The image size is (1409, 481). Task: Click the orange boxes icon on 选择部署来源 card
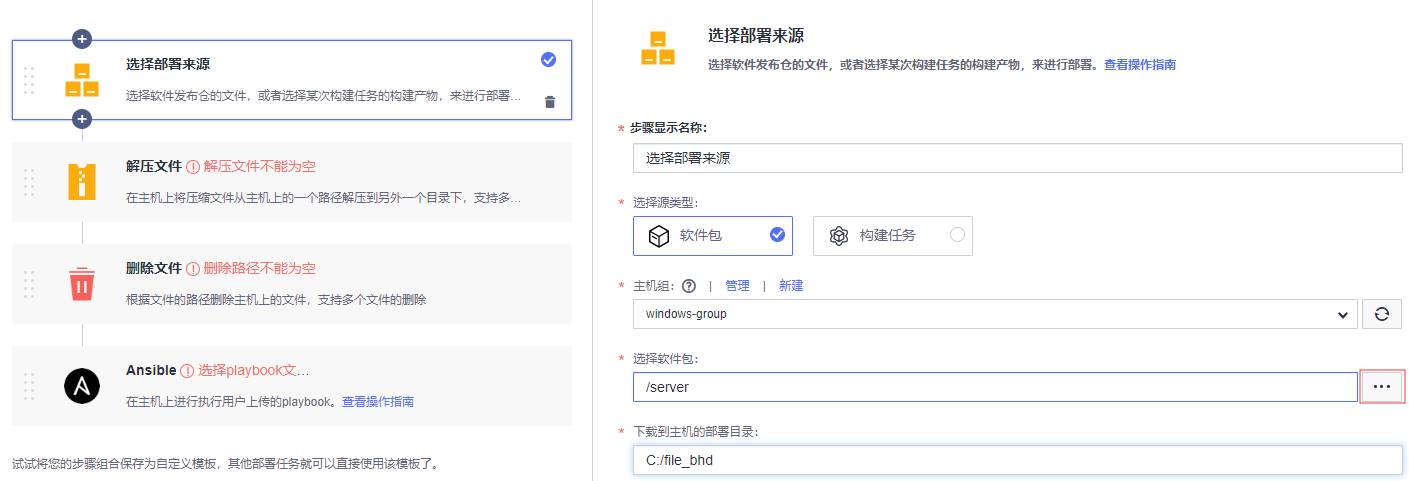82,80
